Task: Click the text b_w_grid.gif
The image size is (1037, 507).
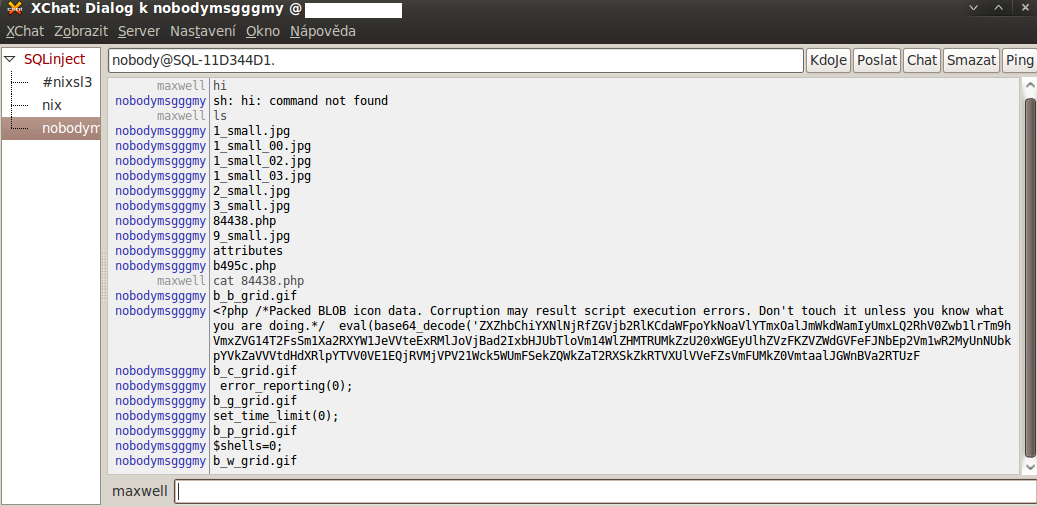Action: (x=255, y=461)
